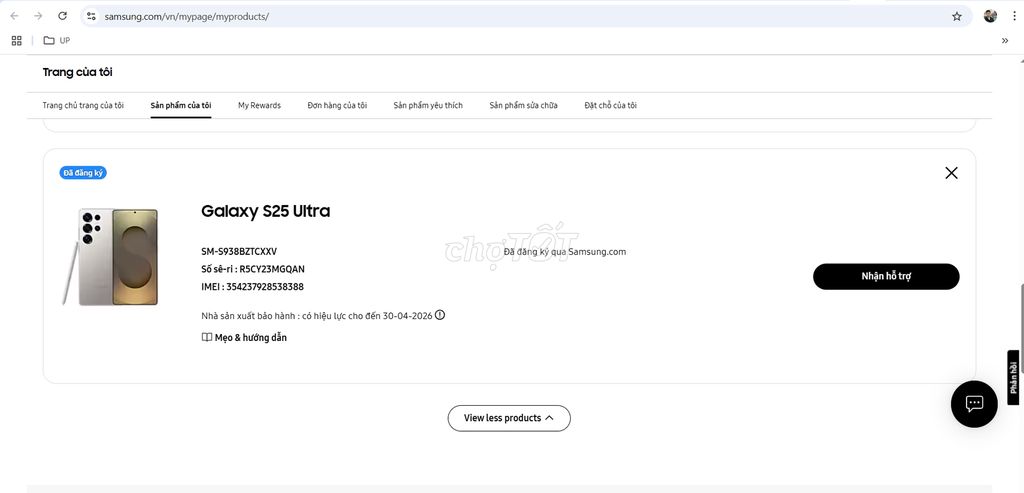Open the Phản hồi feedback tab
Viewport: 1024px width, 493px height.
click(1014, 377)
